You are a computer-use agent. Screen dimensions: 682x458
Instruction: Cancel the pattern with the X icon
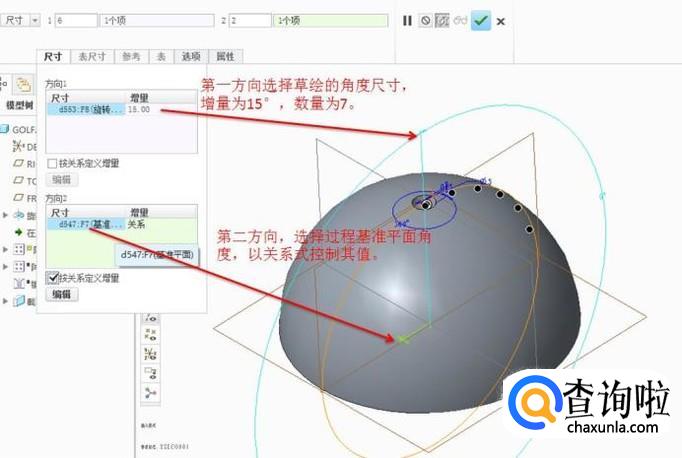(x=501, y=21)
